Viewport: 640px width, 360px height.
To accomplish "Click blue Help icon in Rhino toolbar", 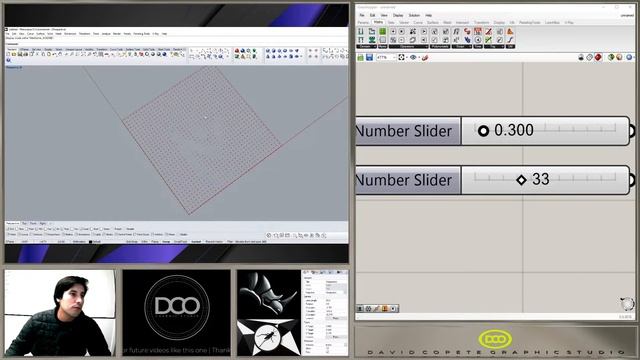I will 8,60.
